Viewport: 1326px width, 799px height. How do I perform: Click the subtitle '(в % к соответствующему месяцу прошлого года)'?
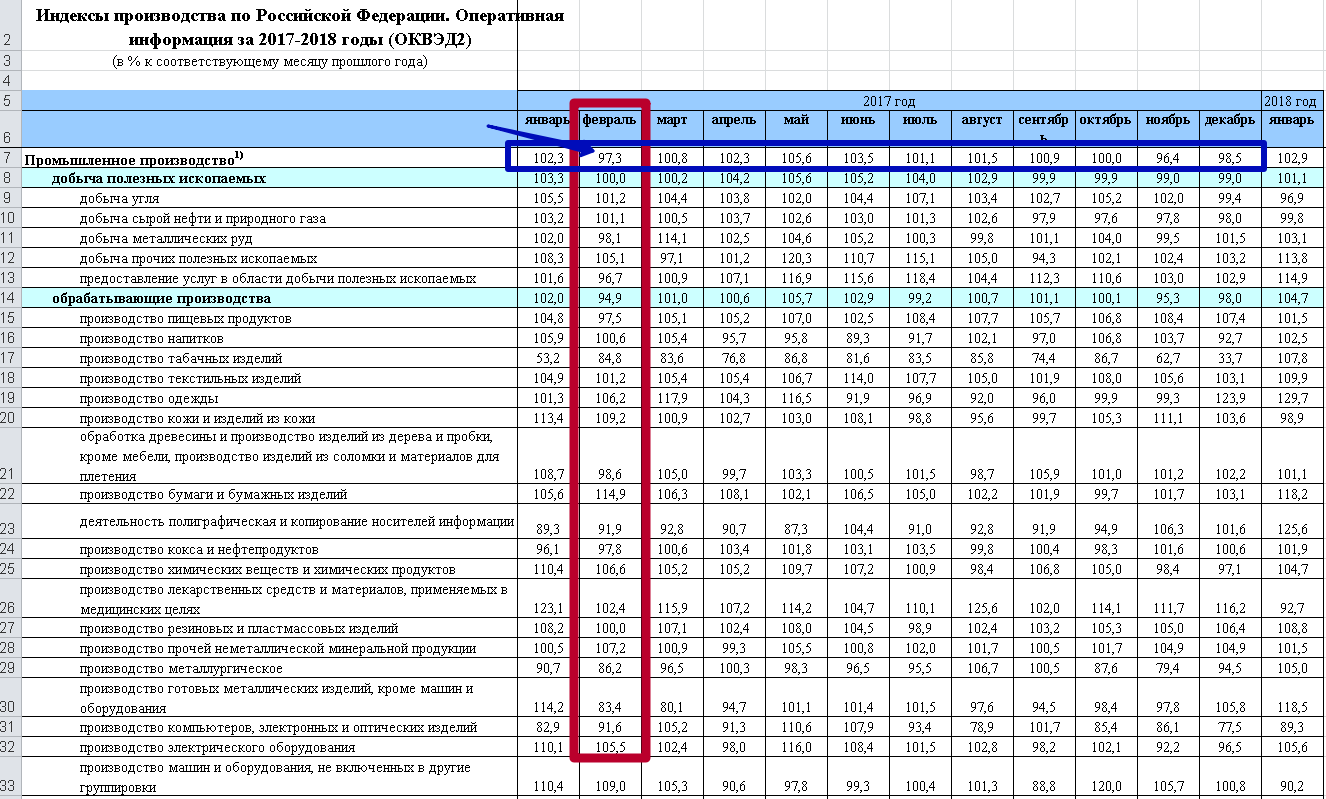click(270, 61)
